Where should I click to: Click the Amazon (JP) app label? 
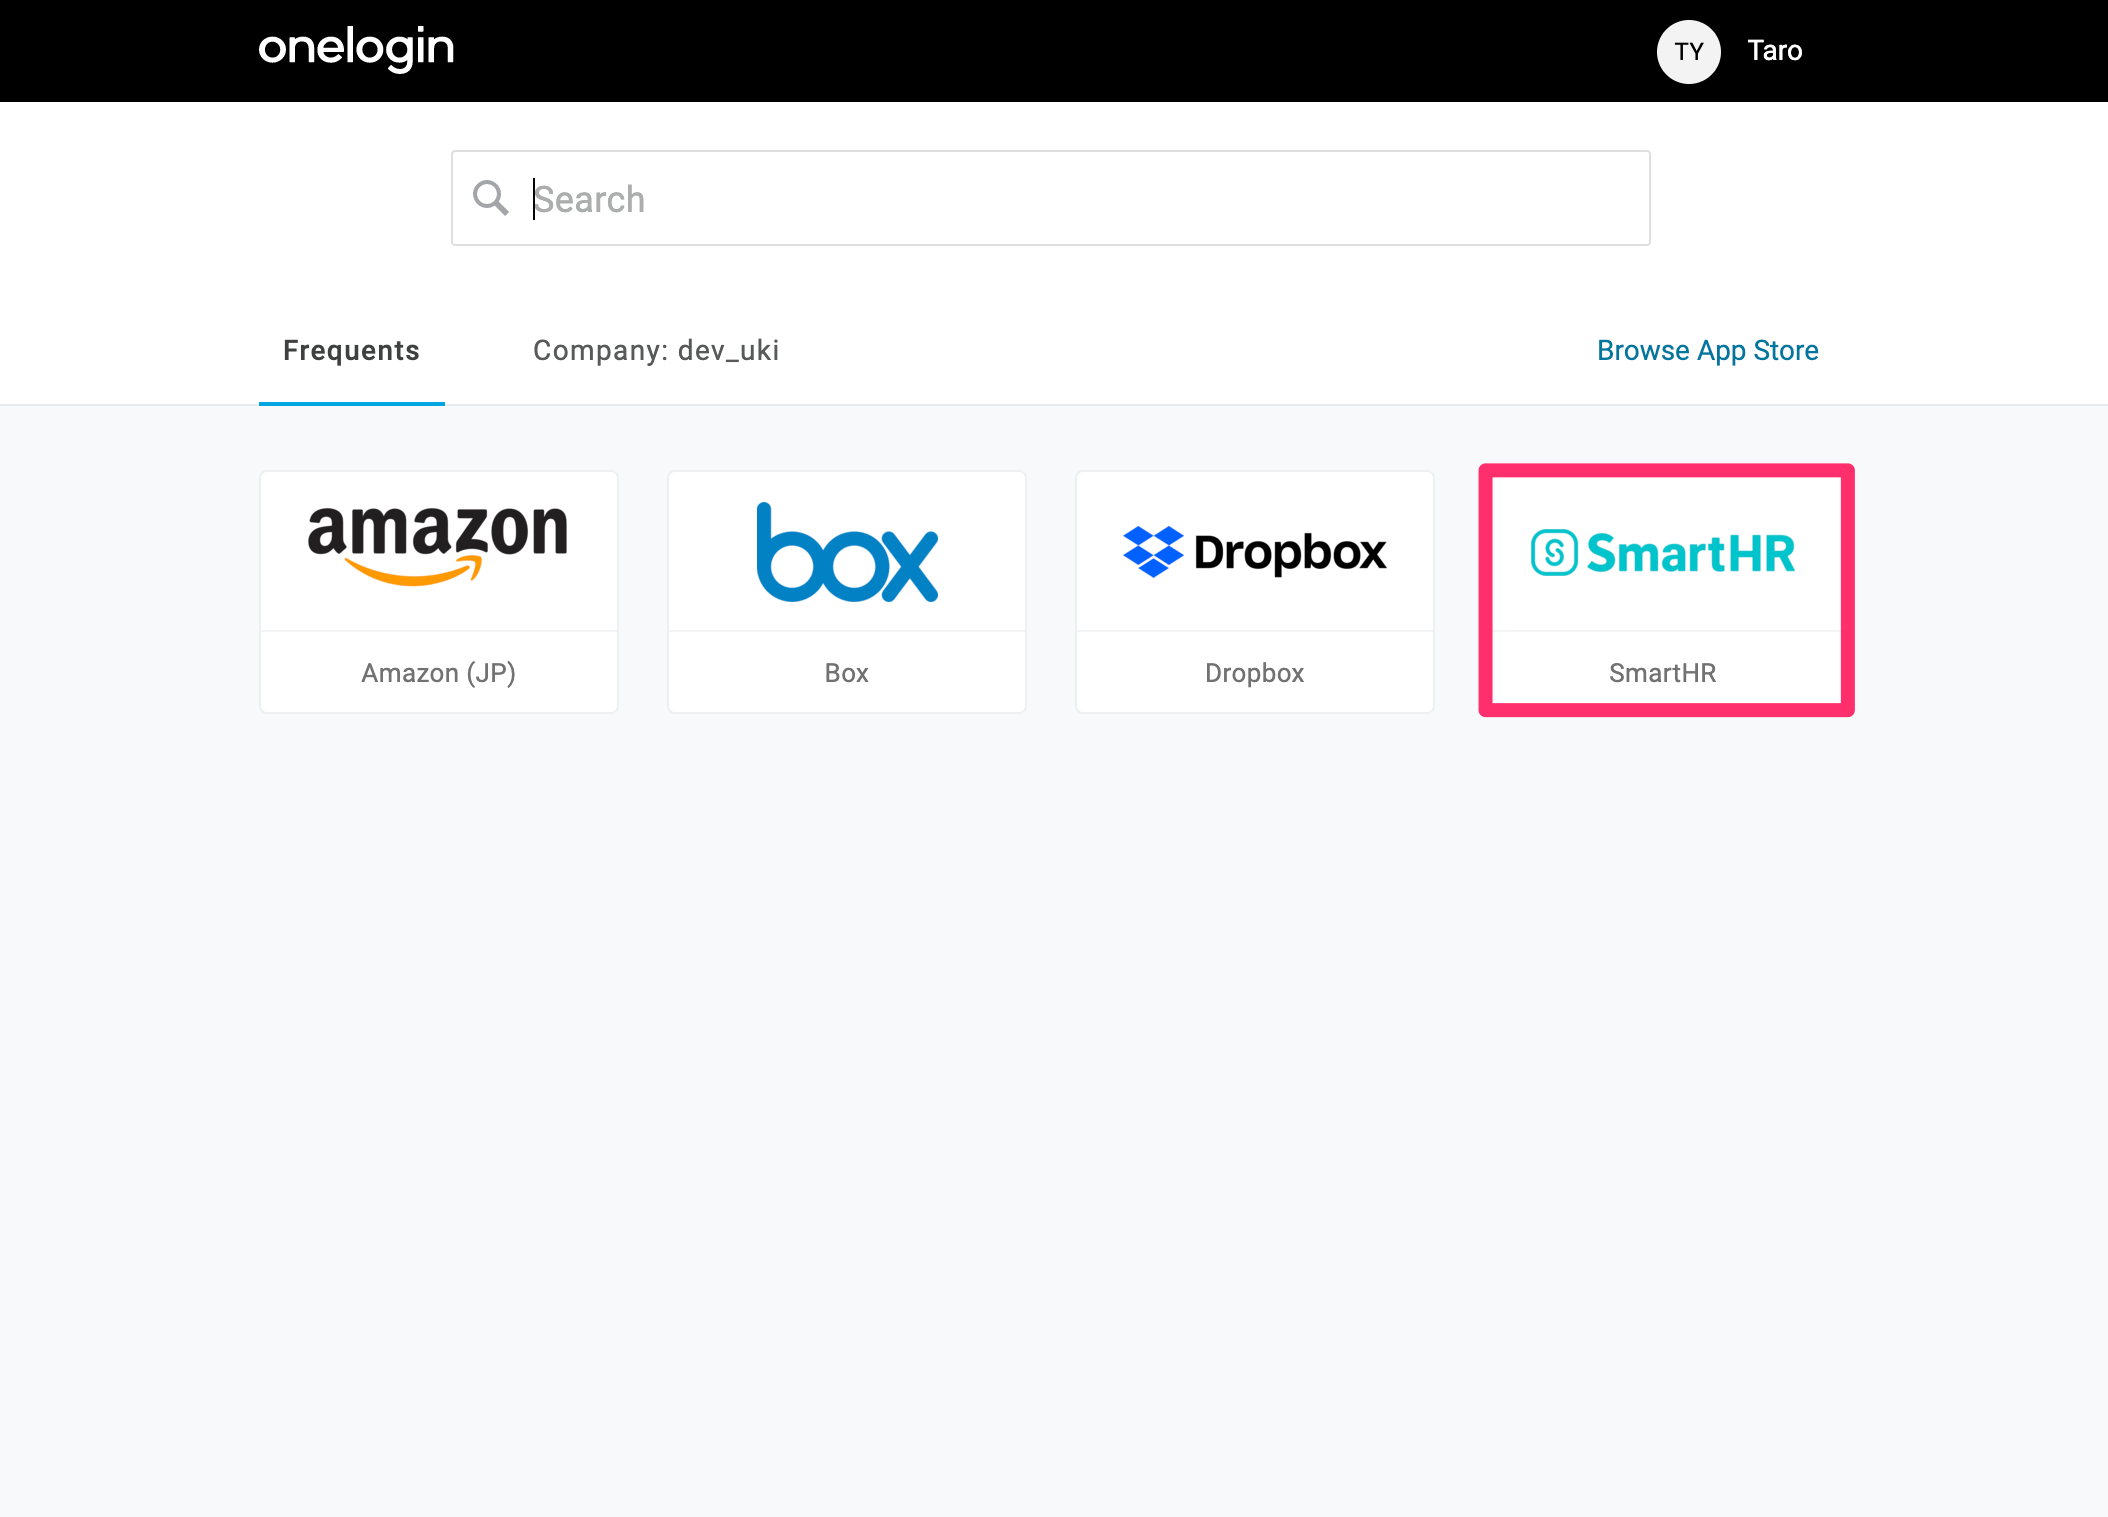point(439,673)
